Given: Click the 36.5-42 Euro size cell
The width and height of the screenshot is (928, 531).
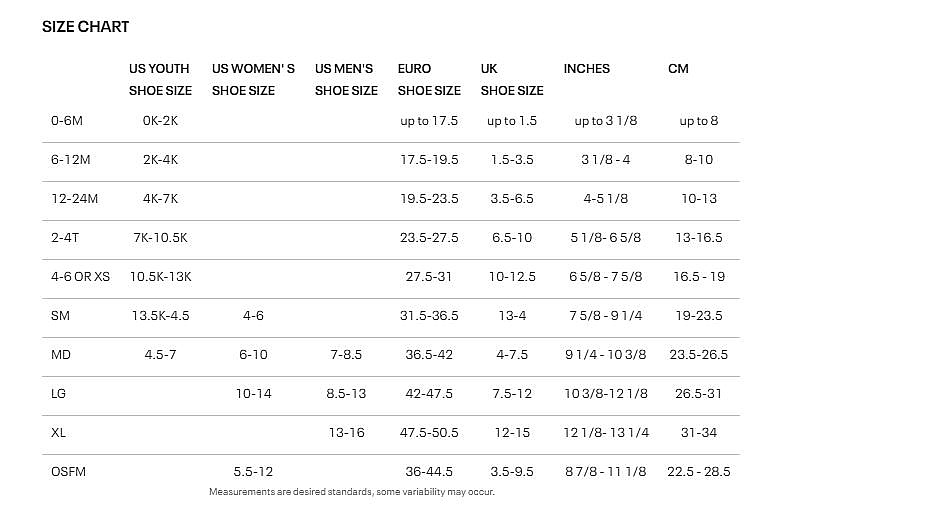Looking at the screenshot, I should click(x=429, y=355).
